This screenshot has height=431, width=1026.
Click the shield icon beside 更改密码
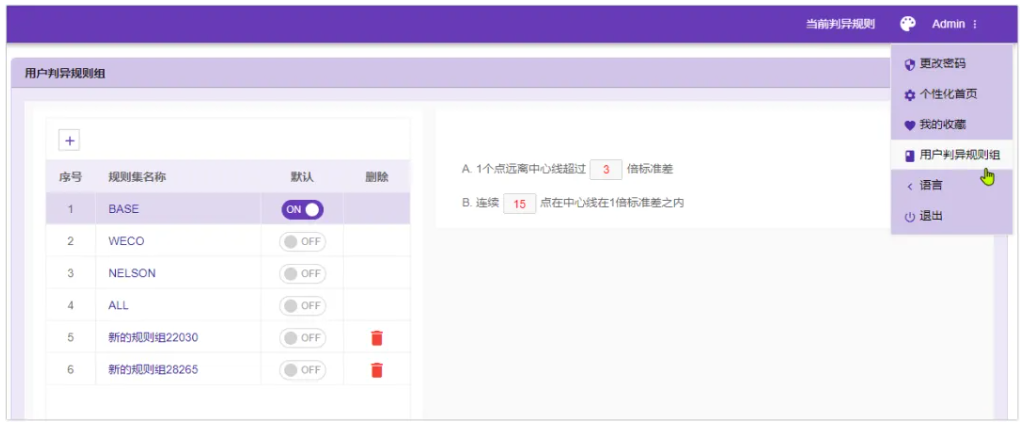909,64
